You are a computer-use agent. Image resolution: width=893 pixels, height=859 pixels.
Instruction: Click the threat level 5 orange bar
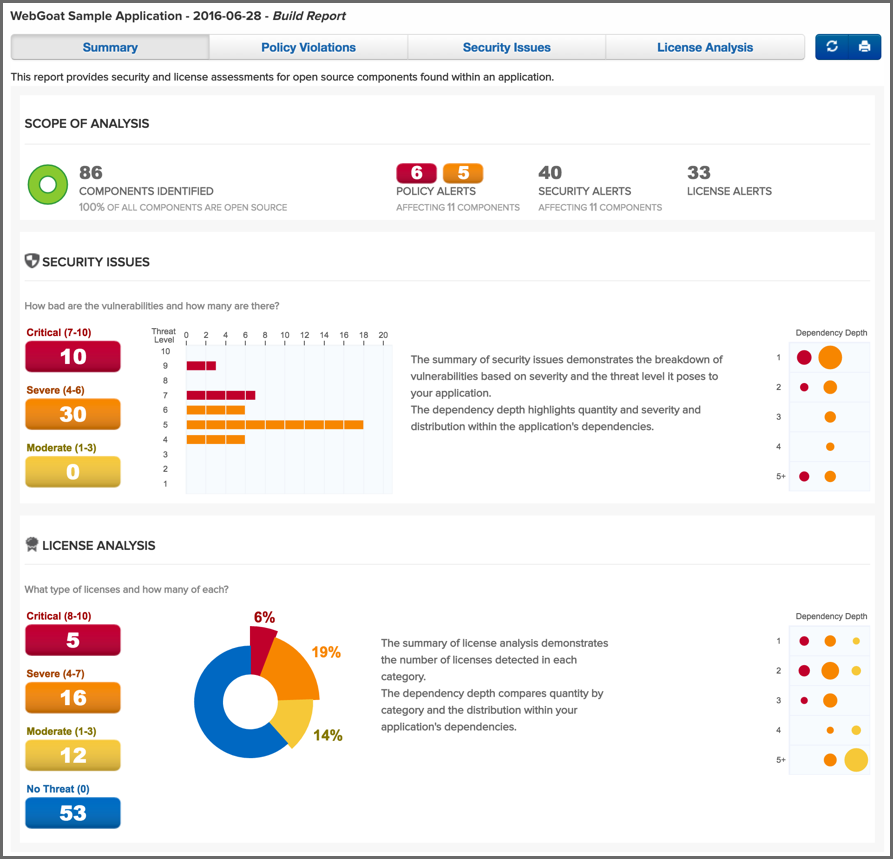(274, 424)
